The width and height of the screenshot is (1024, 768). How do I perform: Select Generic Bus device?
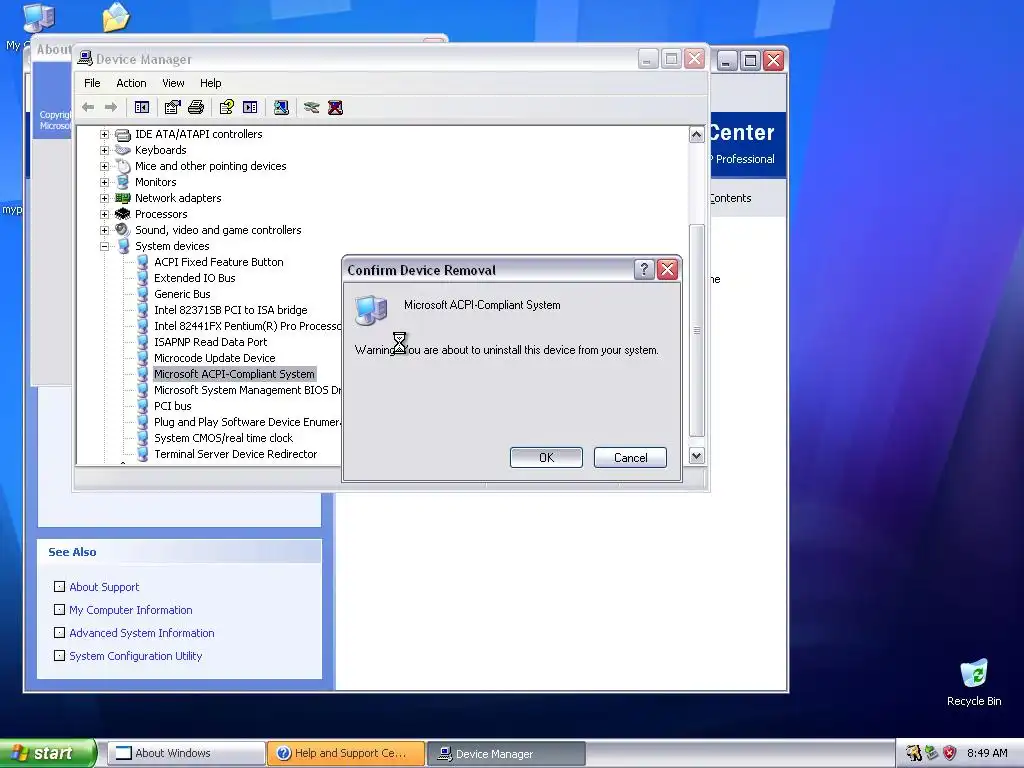point(182,294)
